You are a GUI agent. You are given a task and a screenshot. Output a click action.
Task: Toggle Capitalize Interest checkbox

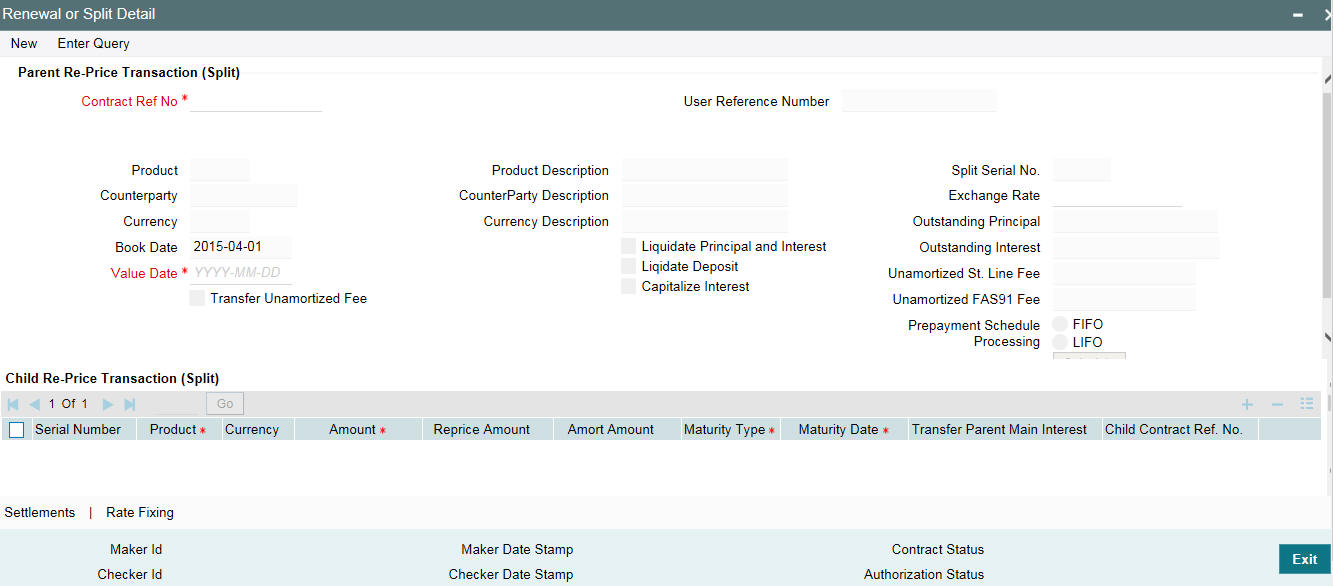click(x=629, y=286)
